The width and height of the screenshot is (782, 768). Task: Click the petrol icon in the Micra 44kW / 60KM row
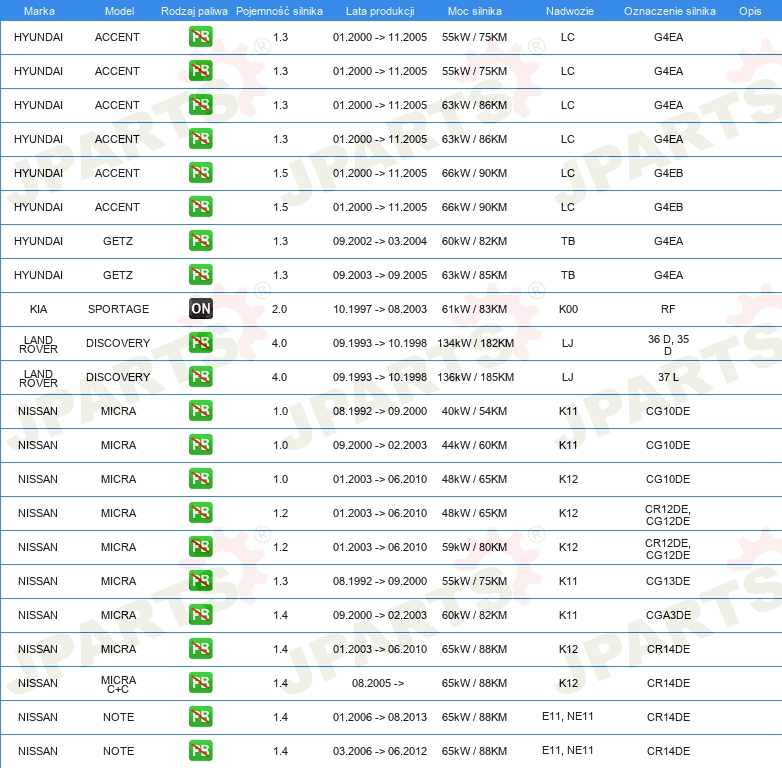point(200,444)
